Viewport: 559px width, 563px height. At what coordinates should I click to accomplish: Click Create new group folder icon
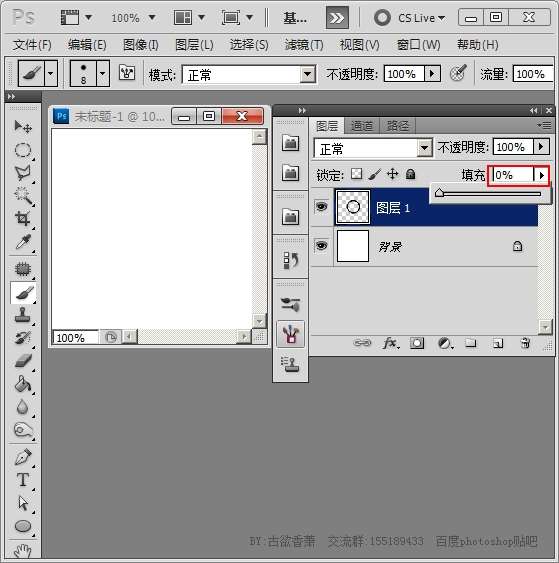tap(470, 344)
